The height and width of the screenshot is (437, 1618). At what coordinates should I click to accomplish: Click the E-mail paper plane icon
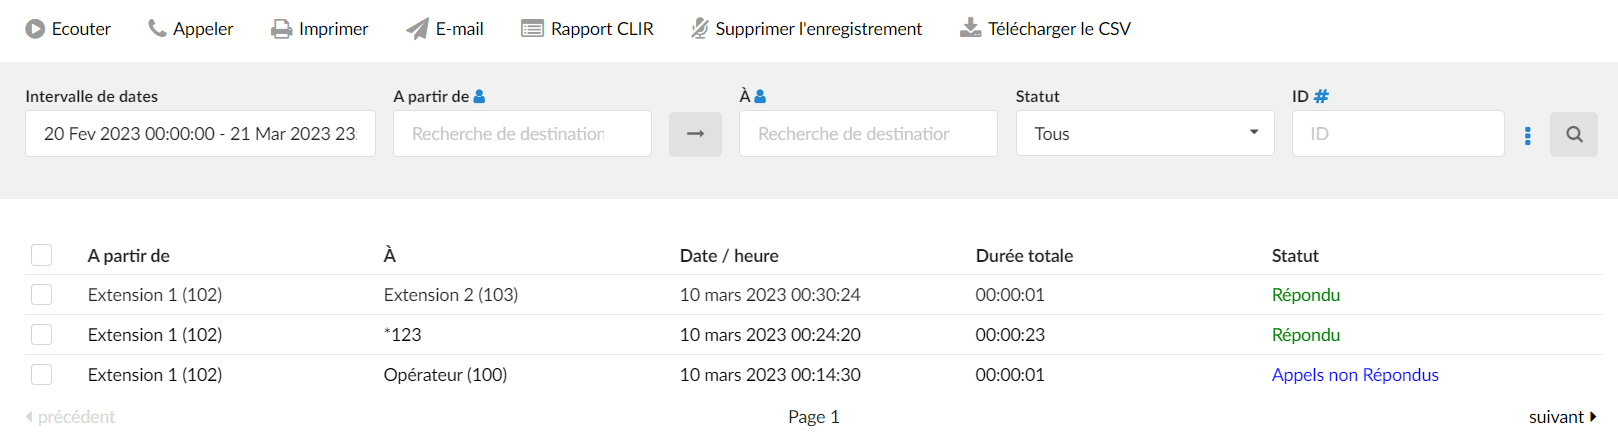click(x=417, y=29)
